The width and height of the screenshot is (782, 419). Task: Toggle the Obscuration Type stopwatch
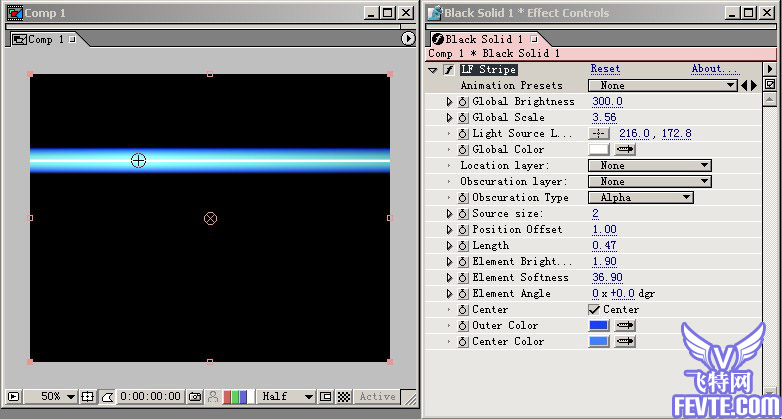point(463,198)
